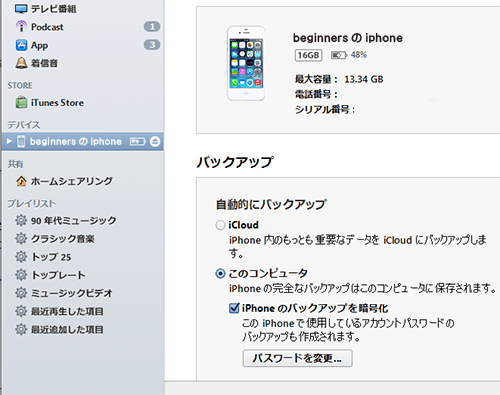
Task: Click gear icon for トップレート
Action: click(21, 275)
